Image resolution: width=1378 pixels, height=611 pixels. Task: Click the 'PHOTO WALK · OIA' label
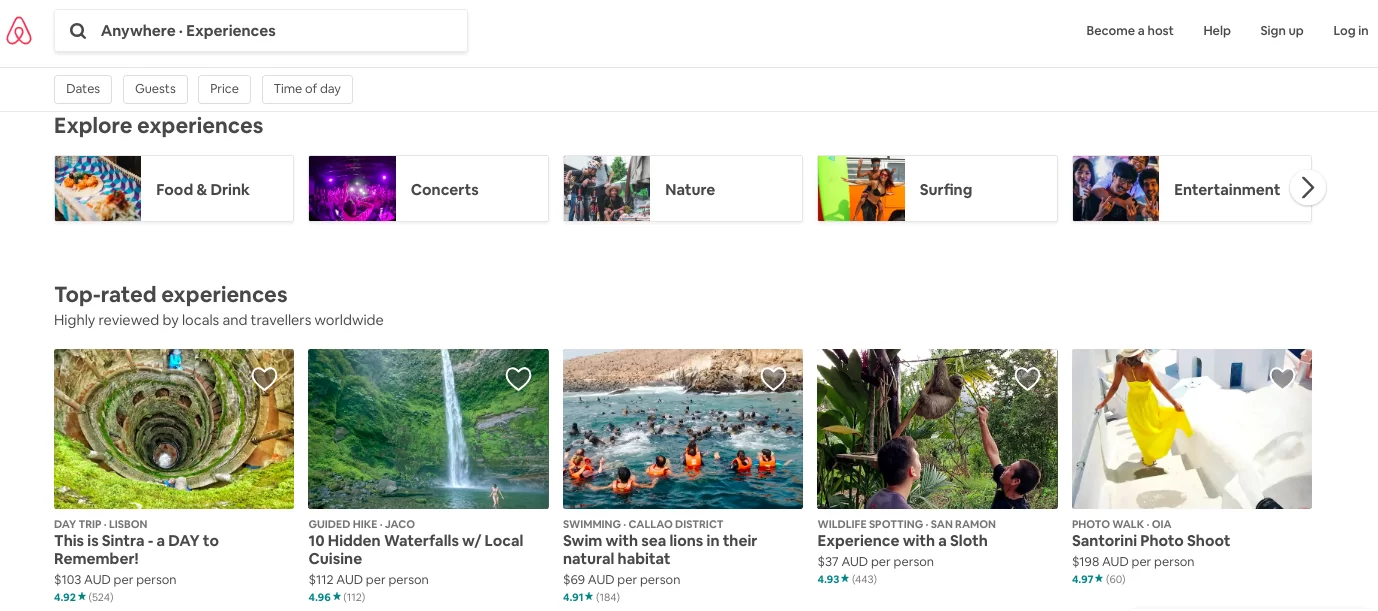(1121, 524)
